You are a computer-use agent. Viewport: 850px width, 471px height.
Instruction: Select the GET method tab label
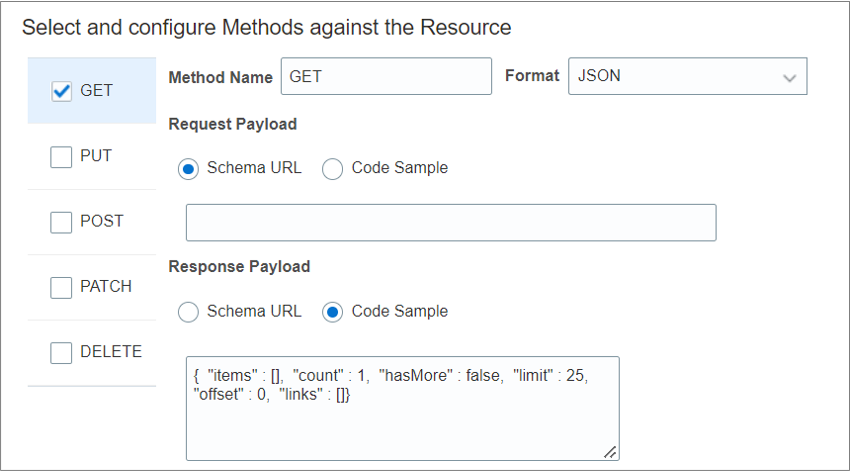(97, 91)
